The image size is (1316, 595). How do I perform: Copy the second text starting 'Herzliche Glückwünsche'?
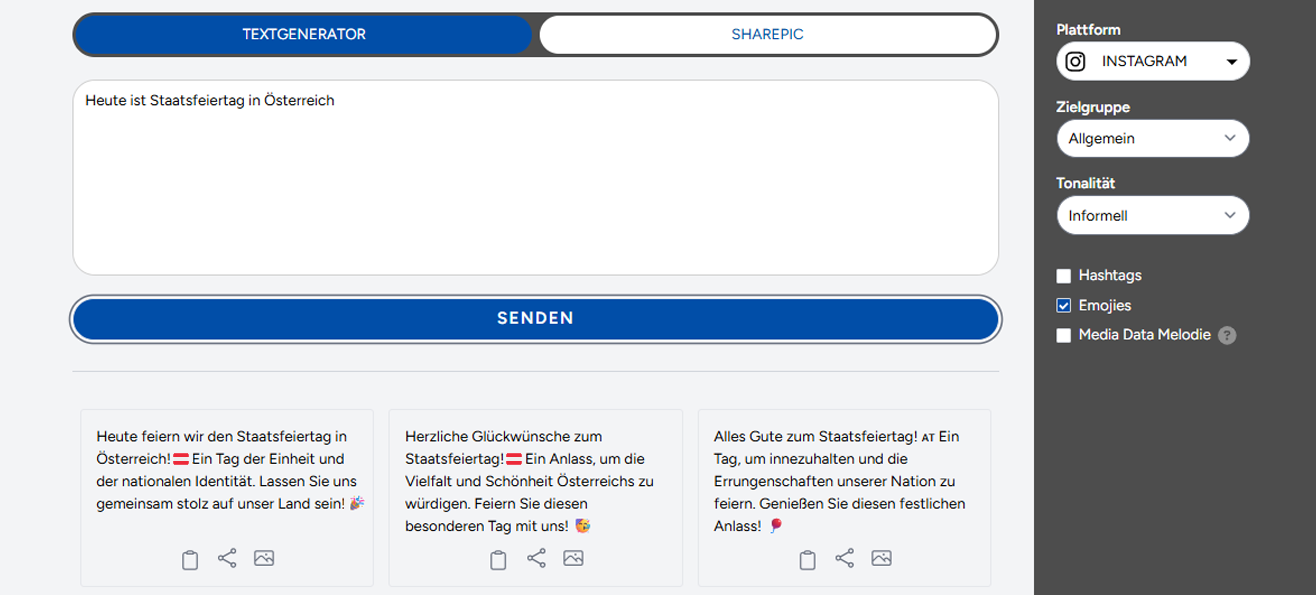pyautogui.click(x=498, y=560)
